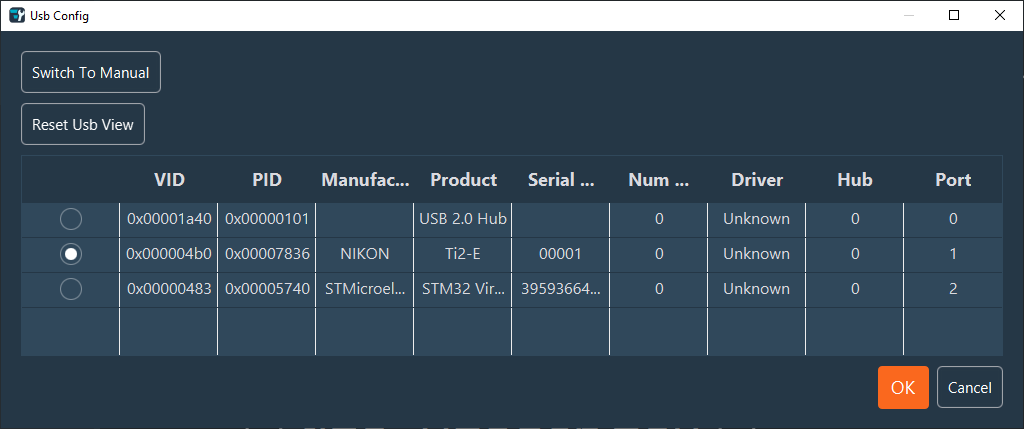Click Driver cell in USB 2.0 Hub row

tap(756, 219)
